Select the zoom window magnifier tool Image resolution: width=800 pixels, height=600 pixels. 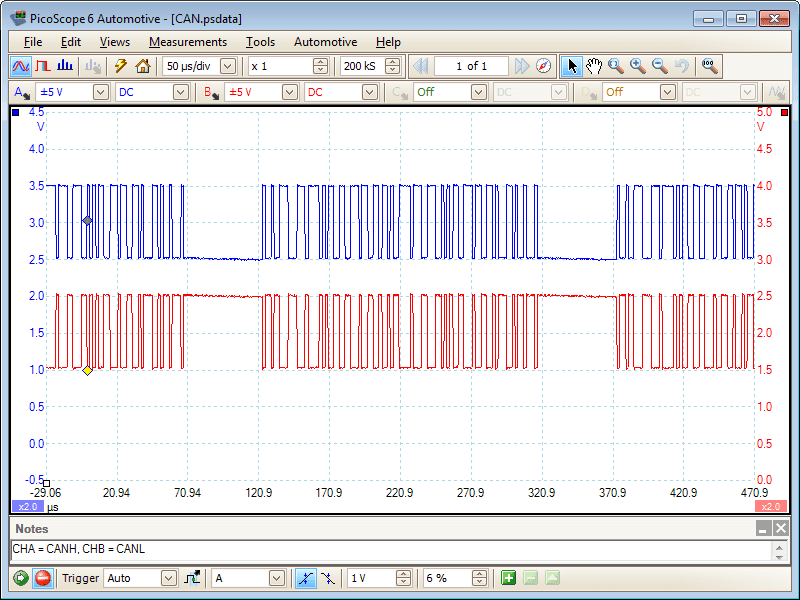coord(616,66)
